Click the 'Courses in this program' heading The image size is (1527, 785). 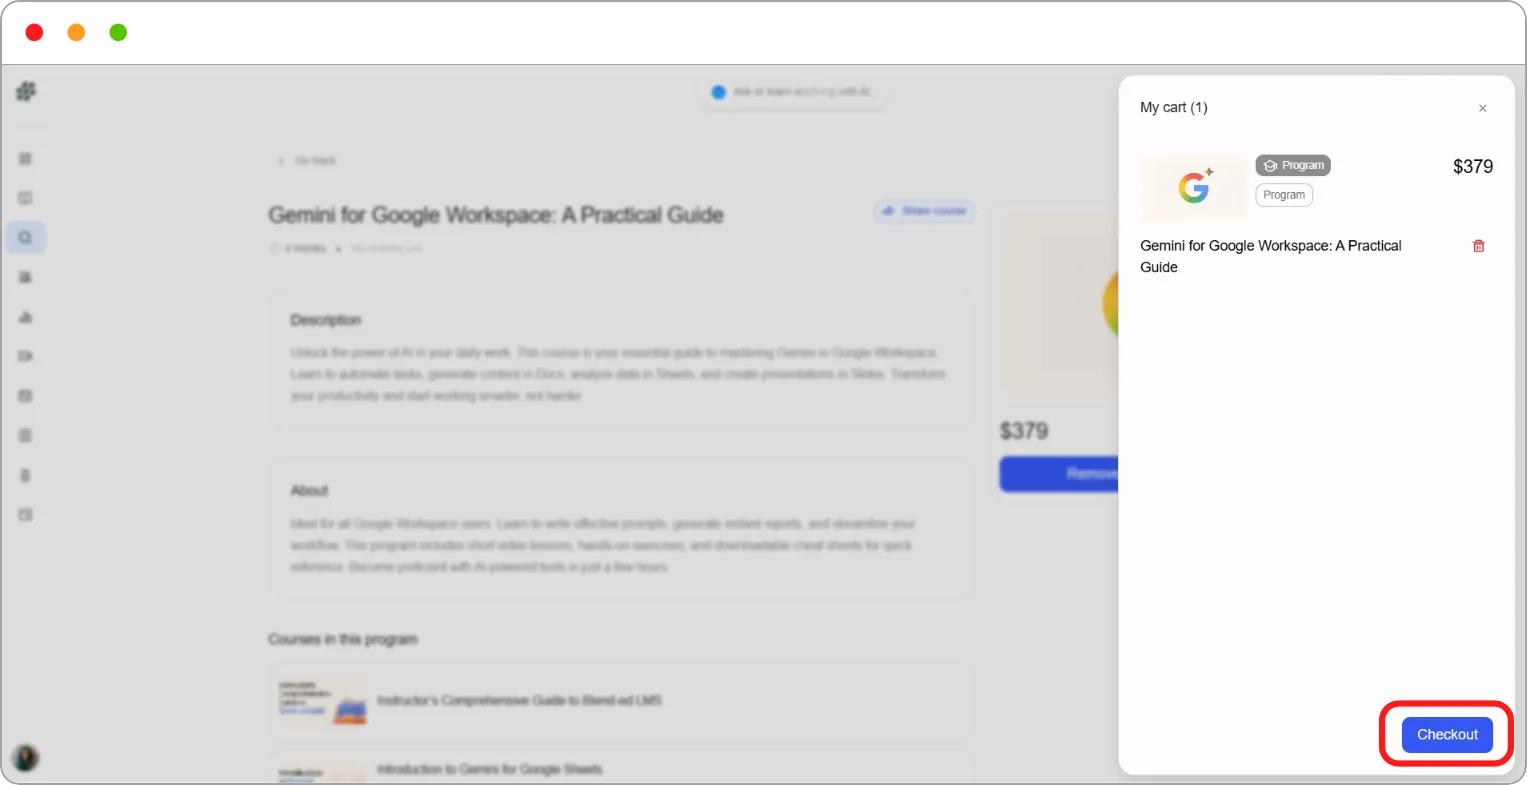coord(343,639)
